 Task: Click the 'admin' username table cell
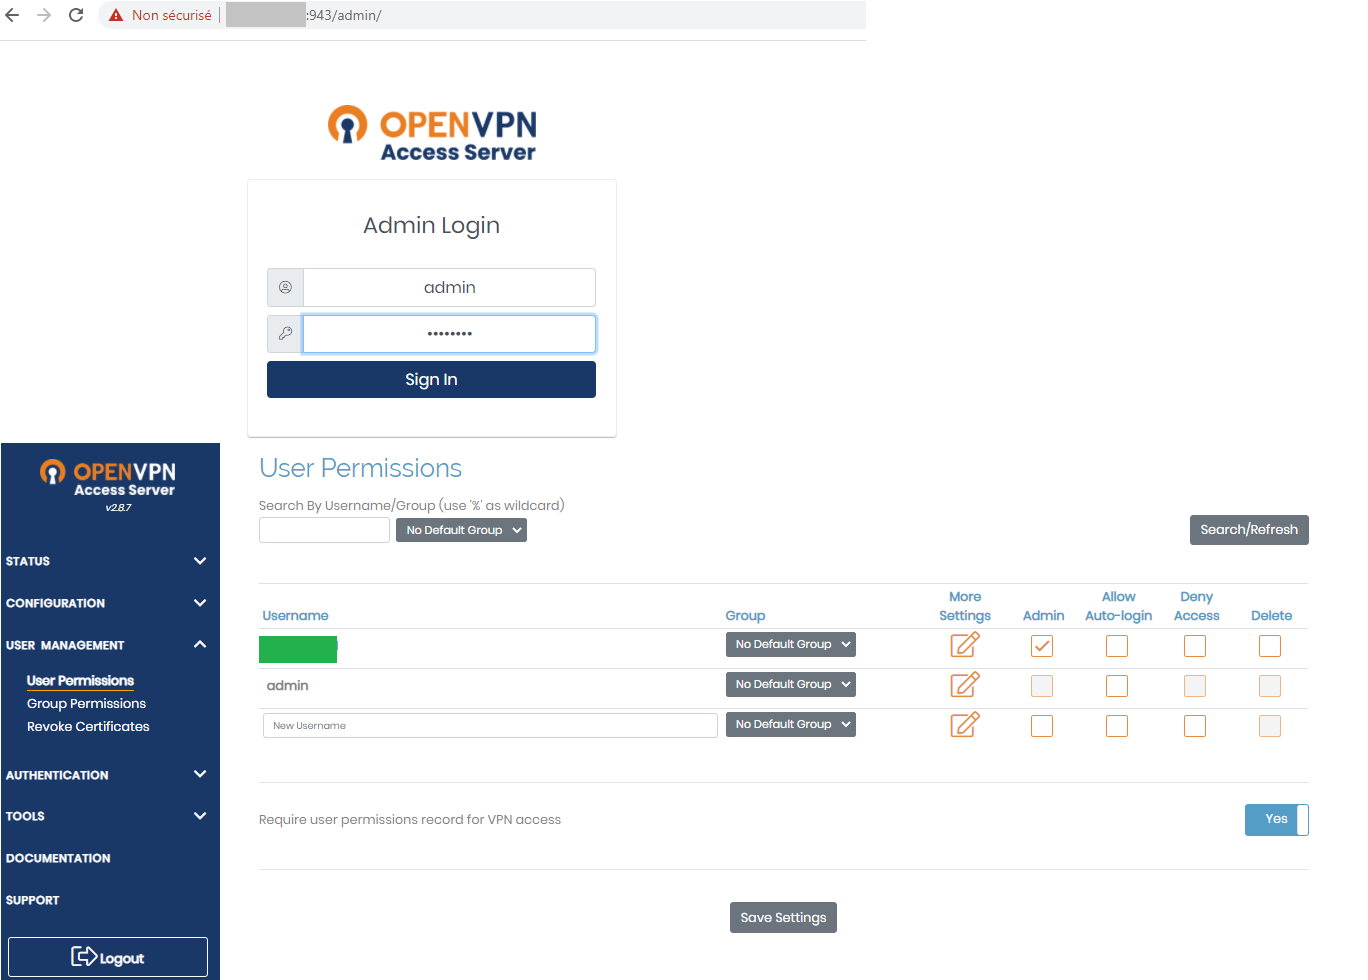coord(287,686)
